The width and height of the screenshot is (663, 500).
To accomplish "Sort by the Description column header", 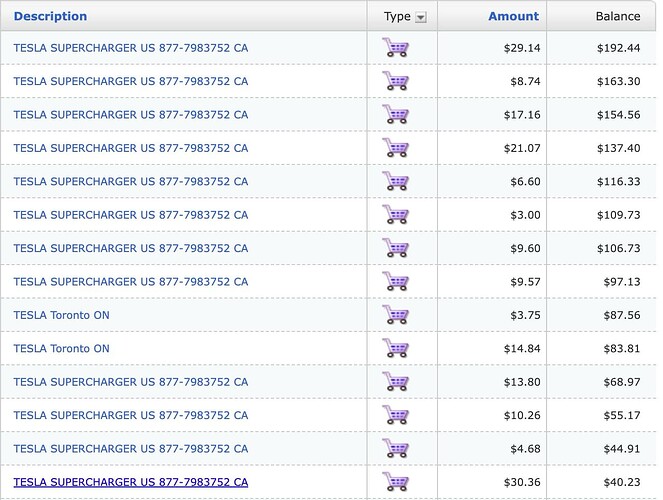I will click(x=50, y=16).
